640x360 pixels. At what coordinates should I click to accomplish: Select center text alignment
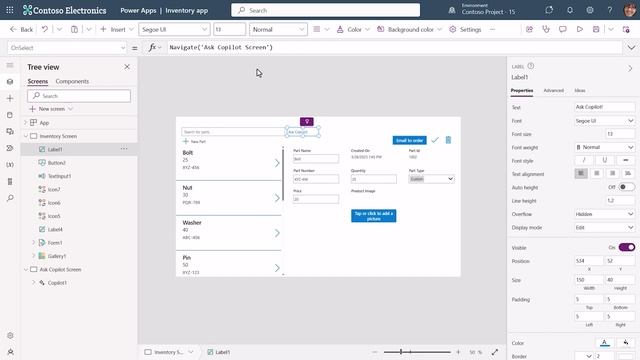(x=597, y=173)
